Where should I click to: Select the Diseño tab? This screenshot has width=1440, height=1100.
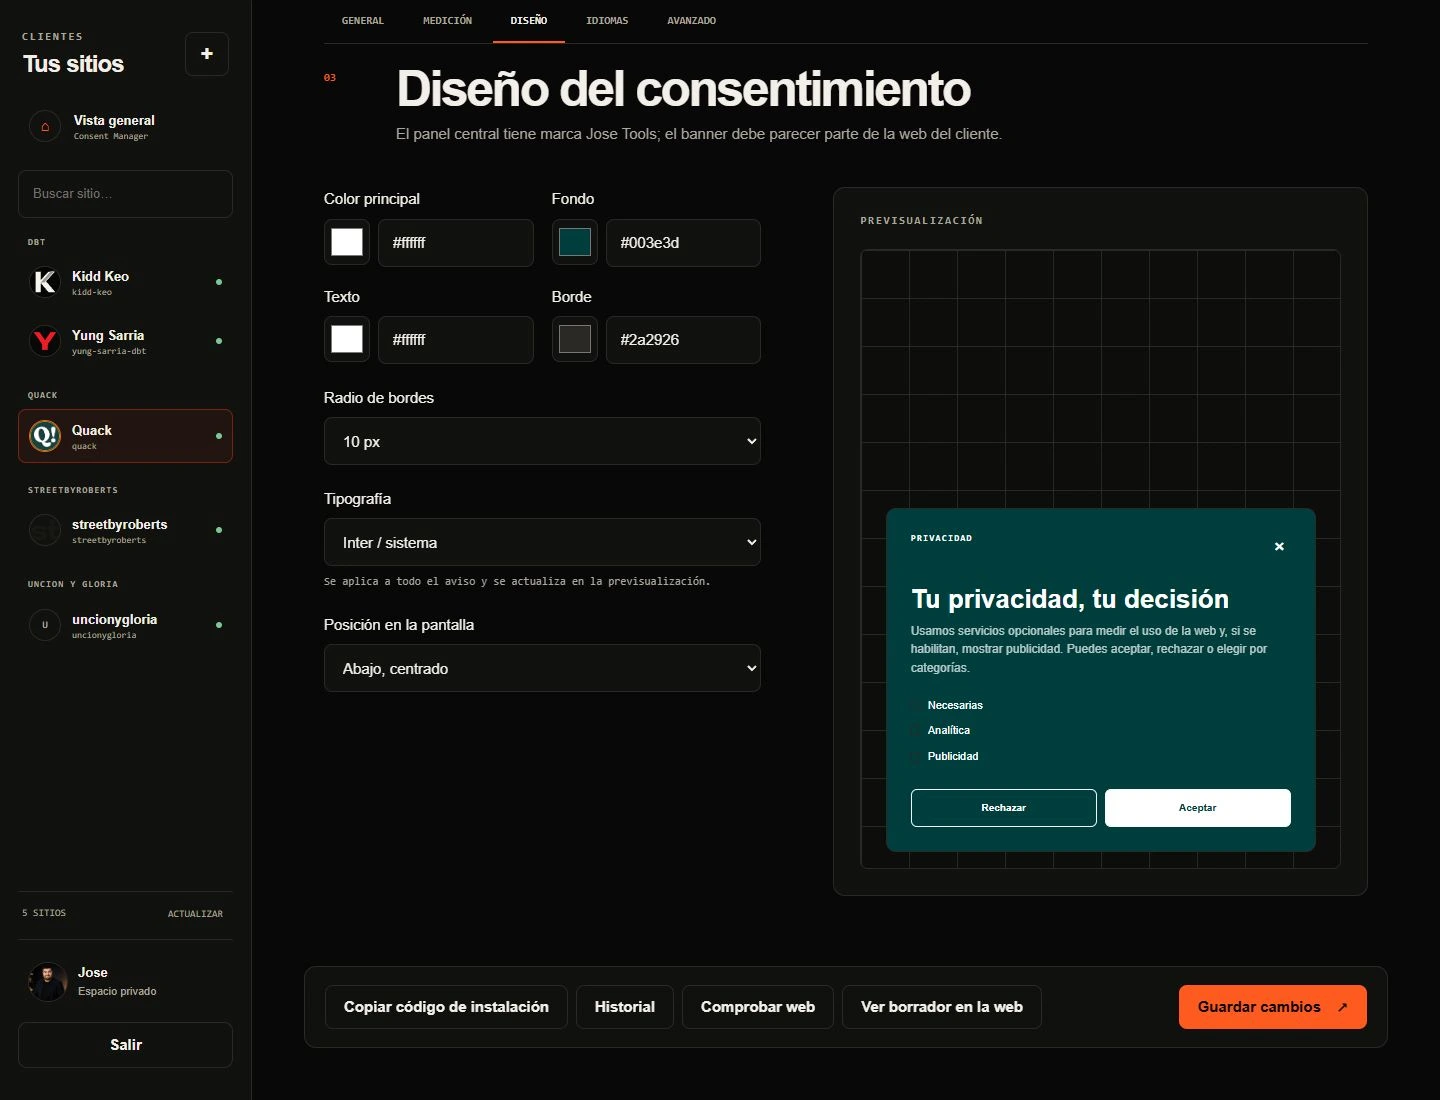(529, 21)
